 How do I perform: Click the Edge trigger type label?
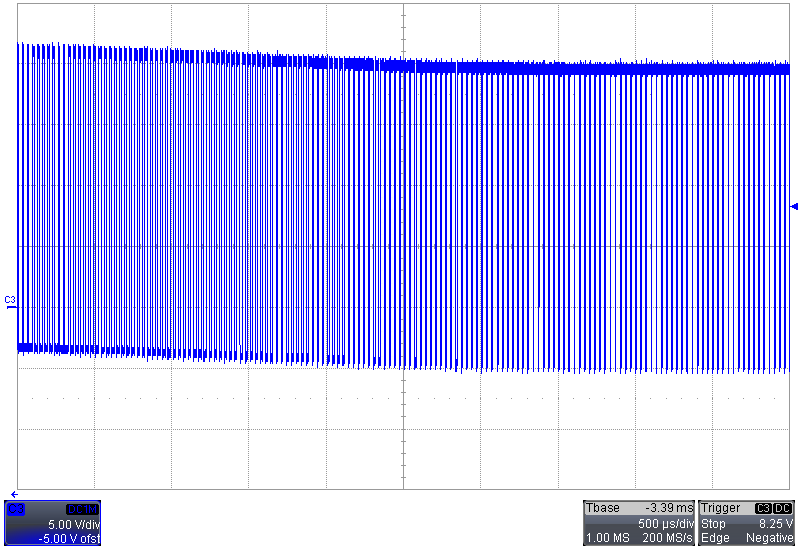click(x=714, y=538)
